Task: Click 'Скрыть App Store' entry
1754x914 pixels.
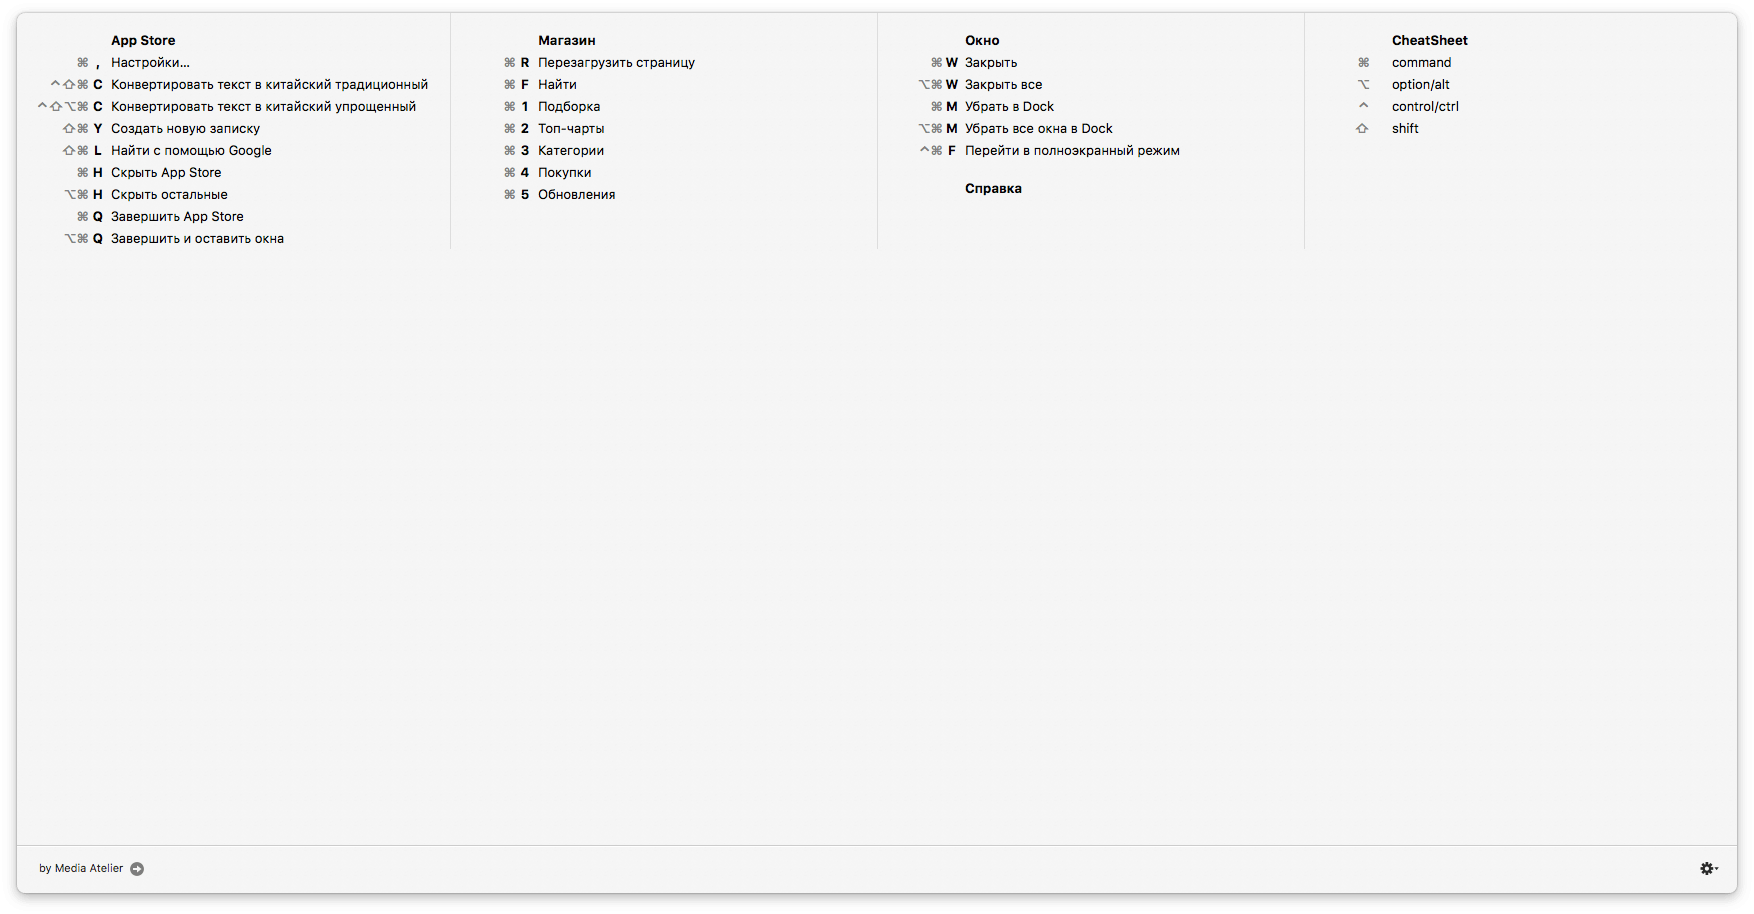Action: (x=166, y=172)
